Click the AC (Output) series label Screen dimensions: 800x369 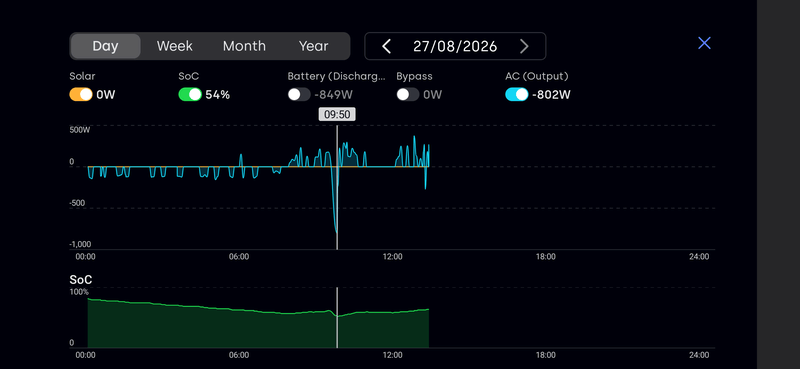[537, 77]
